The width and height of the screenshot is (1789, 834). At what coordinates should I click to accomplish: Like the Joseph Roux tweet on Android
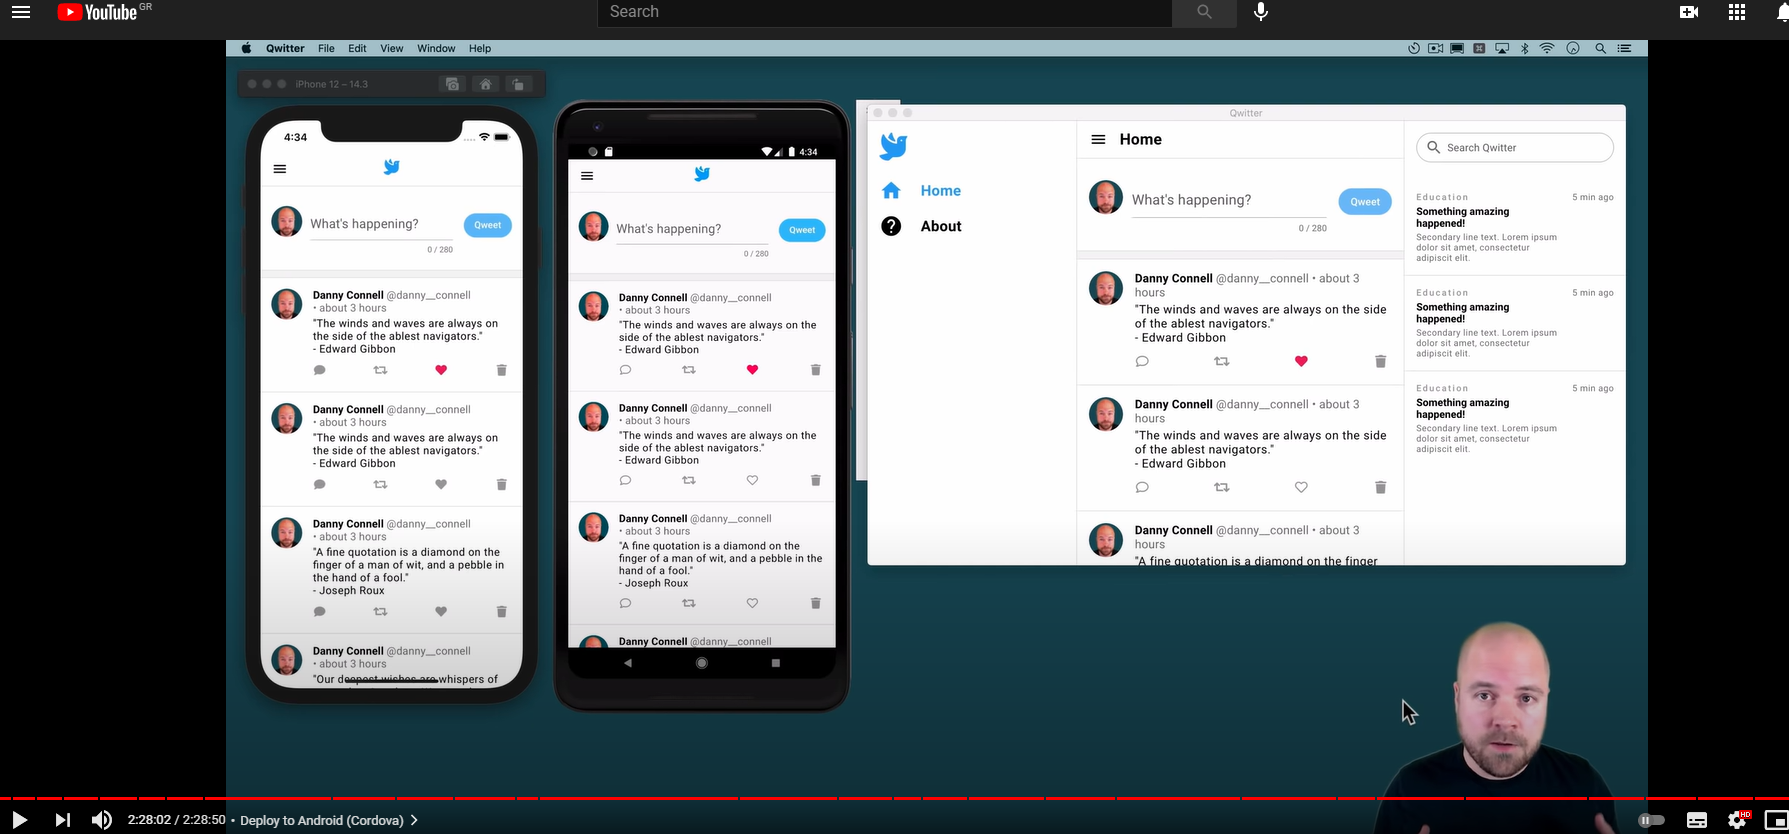coord(753,603)
